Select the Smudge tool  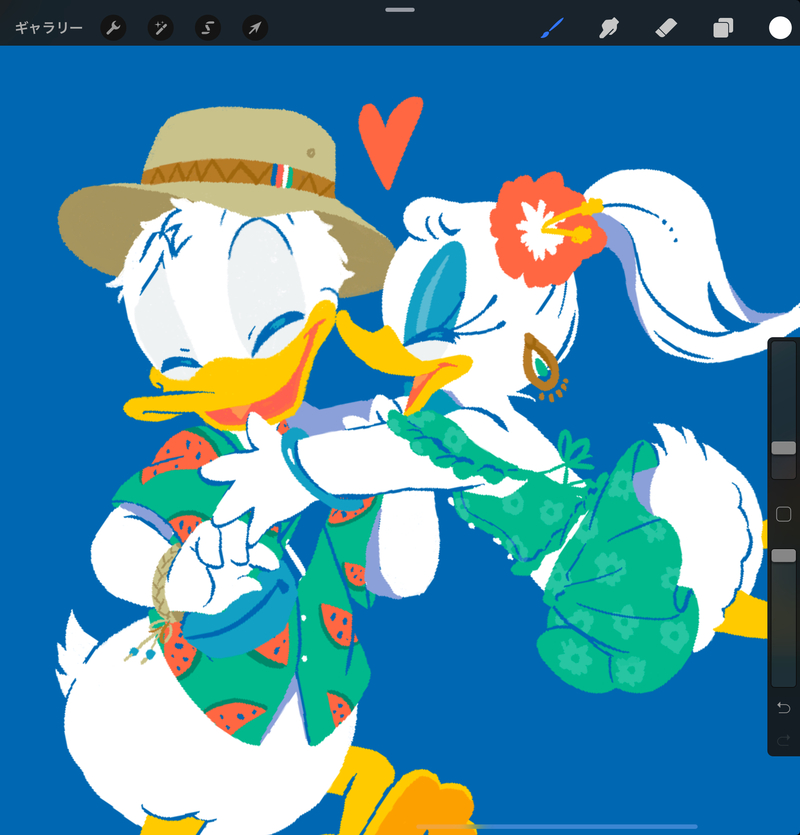pos(609,28)
